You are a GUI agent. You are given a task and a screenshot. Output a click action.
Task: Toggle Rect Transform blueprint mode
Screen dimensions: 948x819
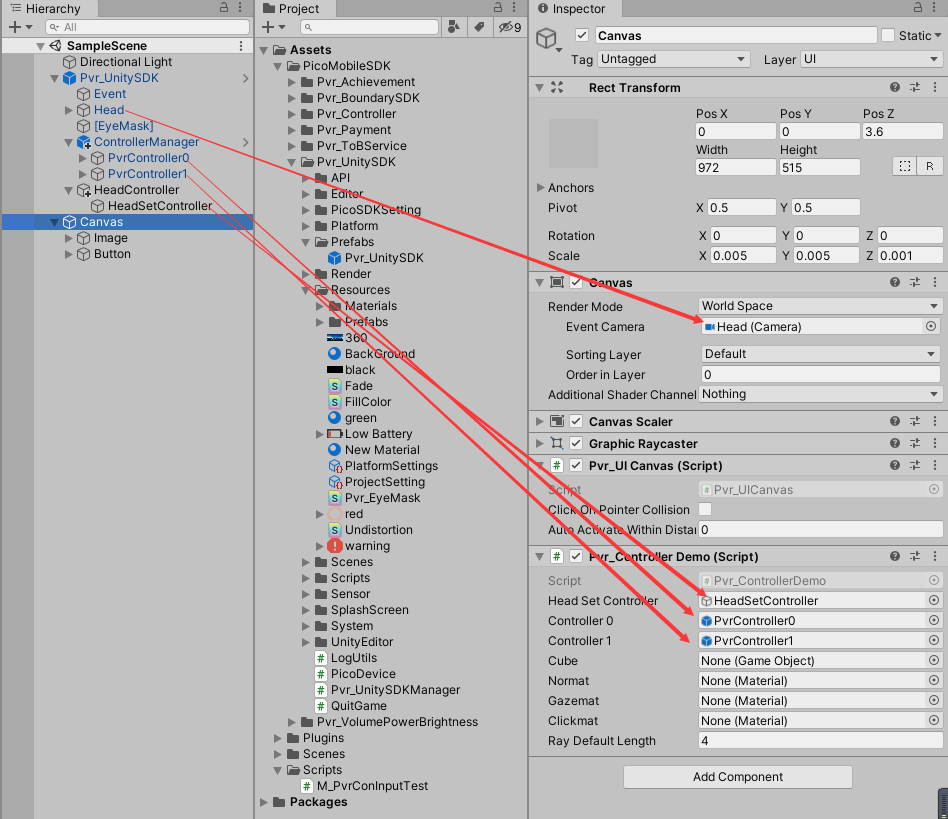coord(904,166)
